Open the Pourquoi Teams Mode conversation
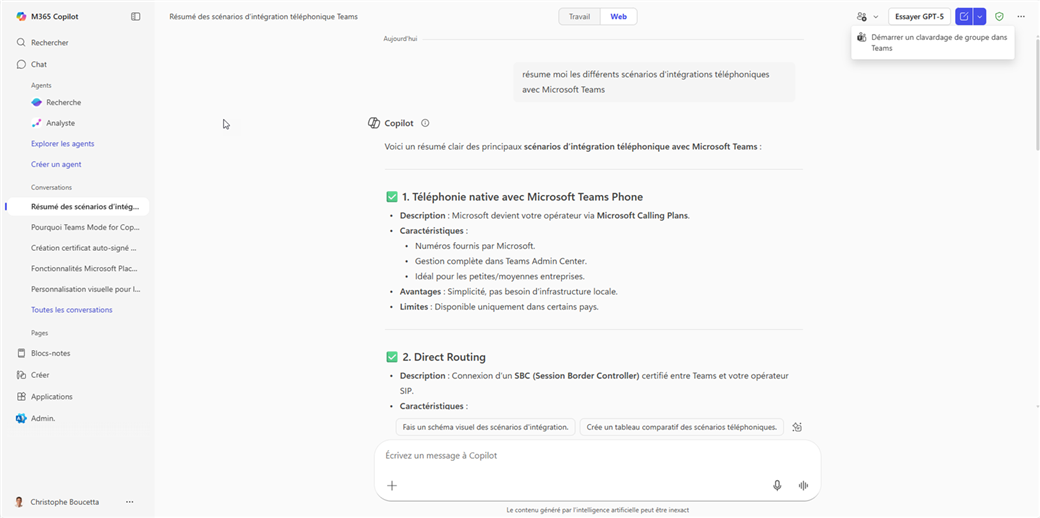 point(84,227)
